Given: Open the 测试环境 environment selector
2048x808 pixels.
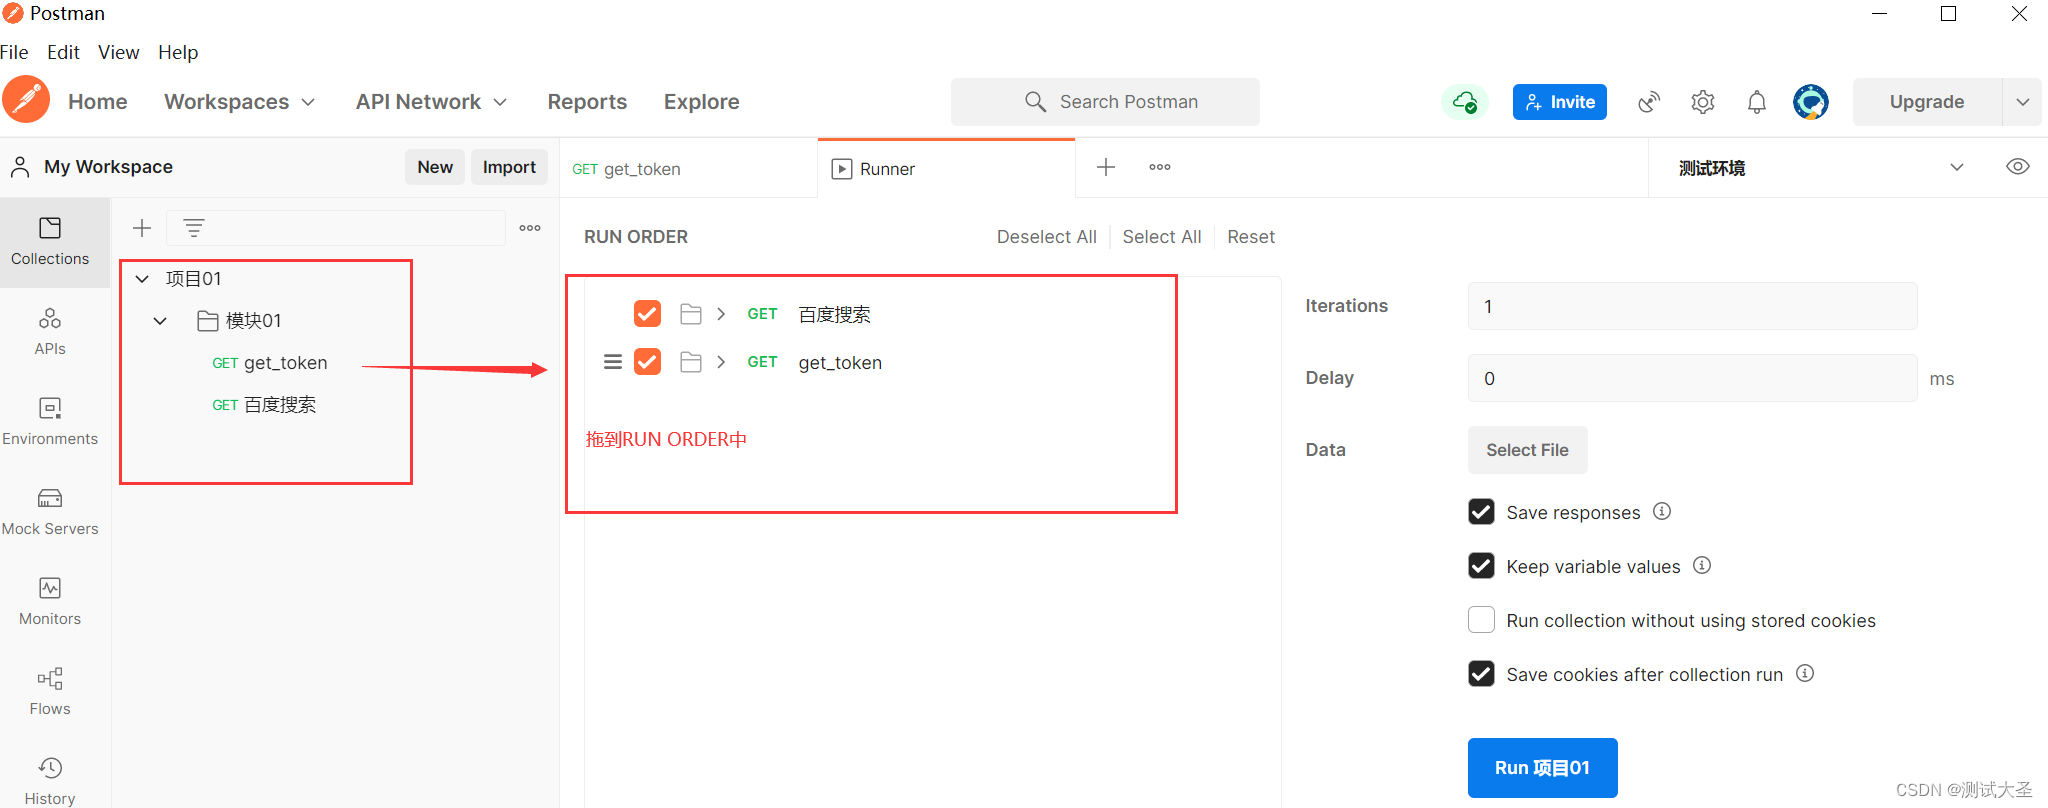Looking at the screenshot, I should tap(1820, 168).
